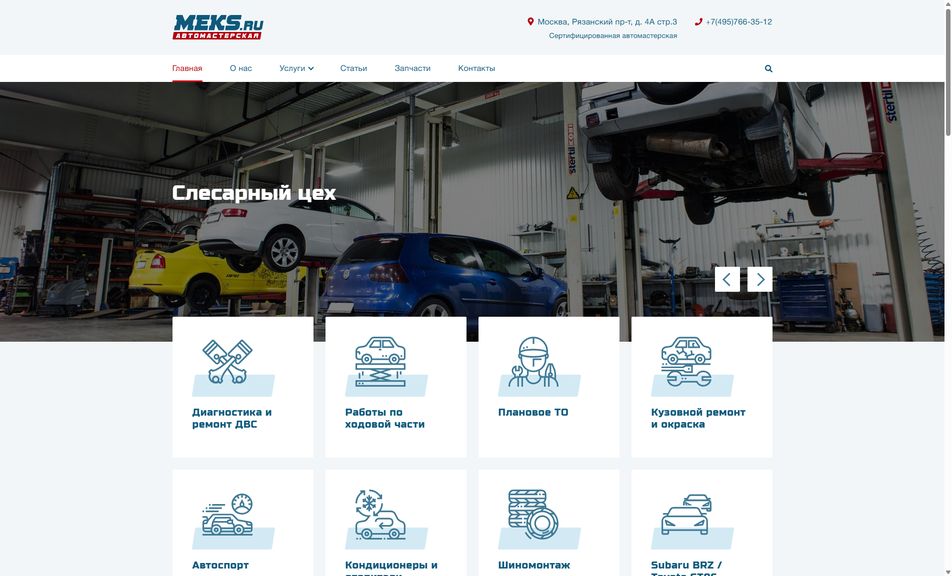
Task: Open Кузовной ремонт и окраска link
Action: point(698,418)
